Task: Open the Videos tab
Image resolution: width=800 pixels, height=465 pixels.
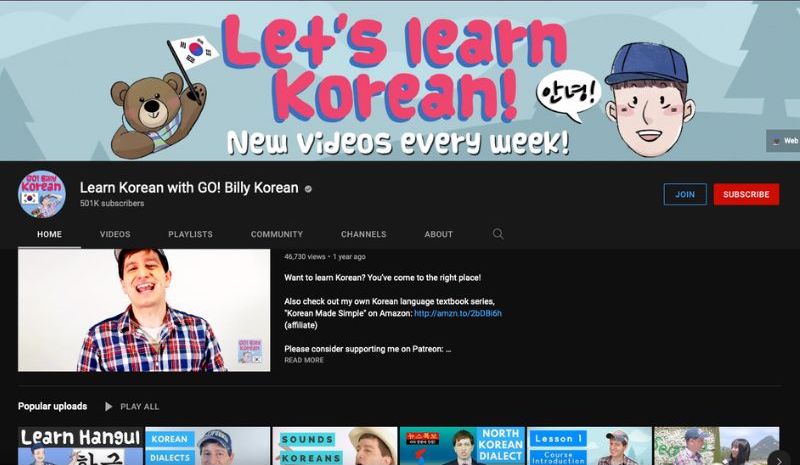Action: pyautogui.click(x=115, y=234)
